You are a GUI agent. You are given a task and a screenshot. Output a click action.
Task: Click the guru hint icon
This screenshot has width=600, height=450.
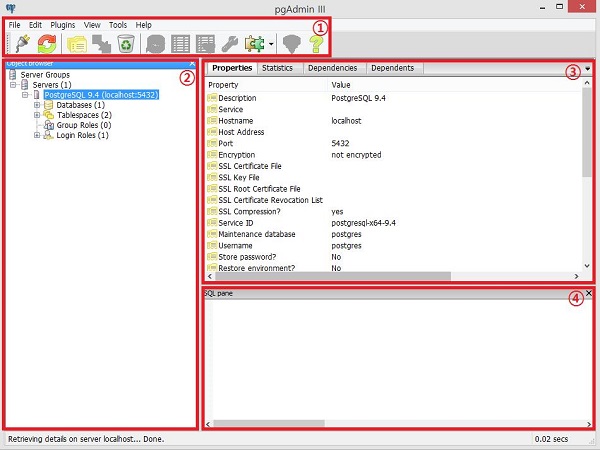coord(292,44)
